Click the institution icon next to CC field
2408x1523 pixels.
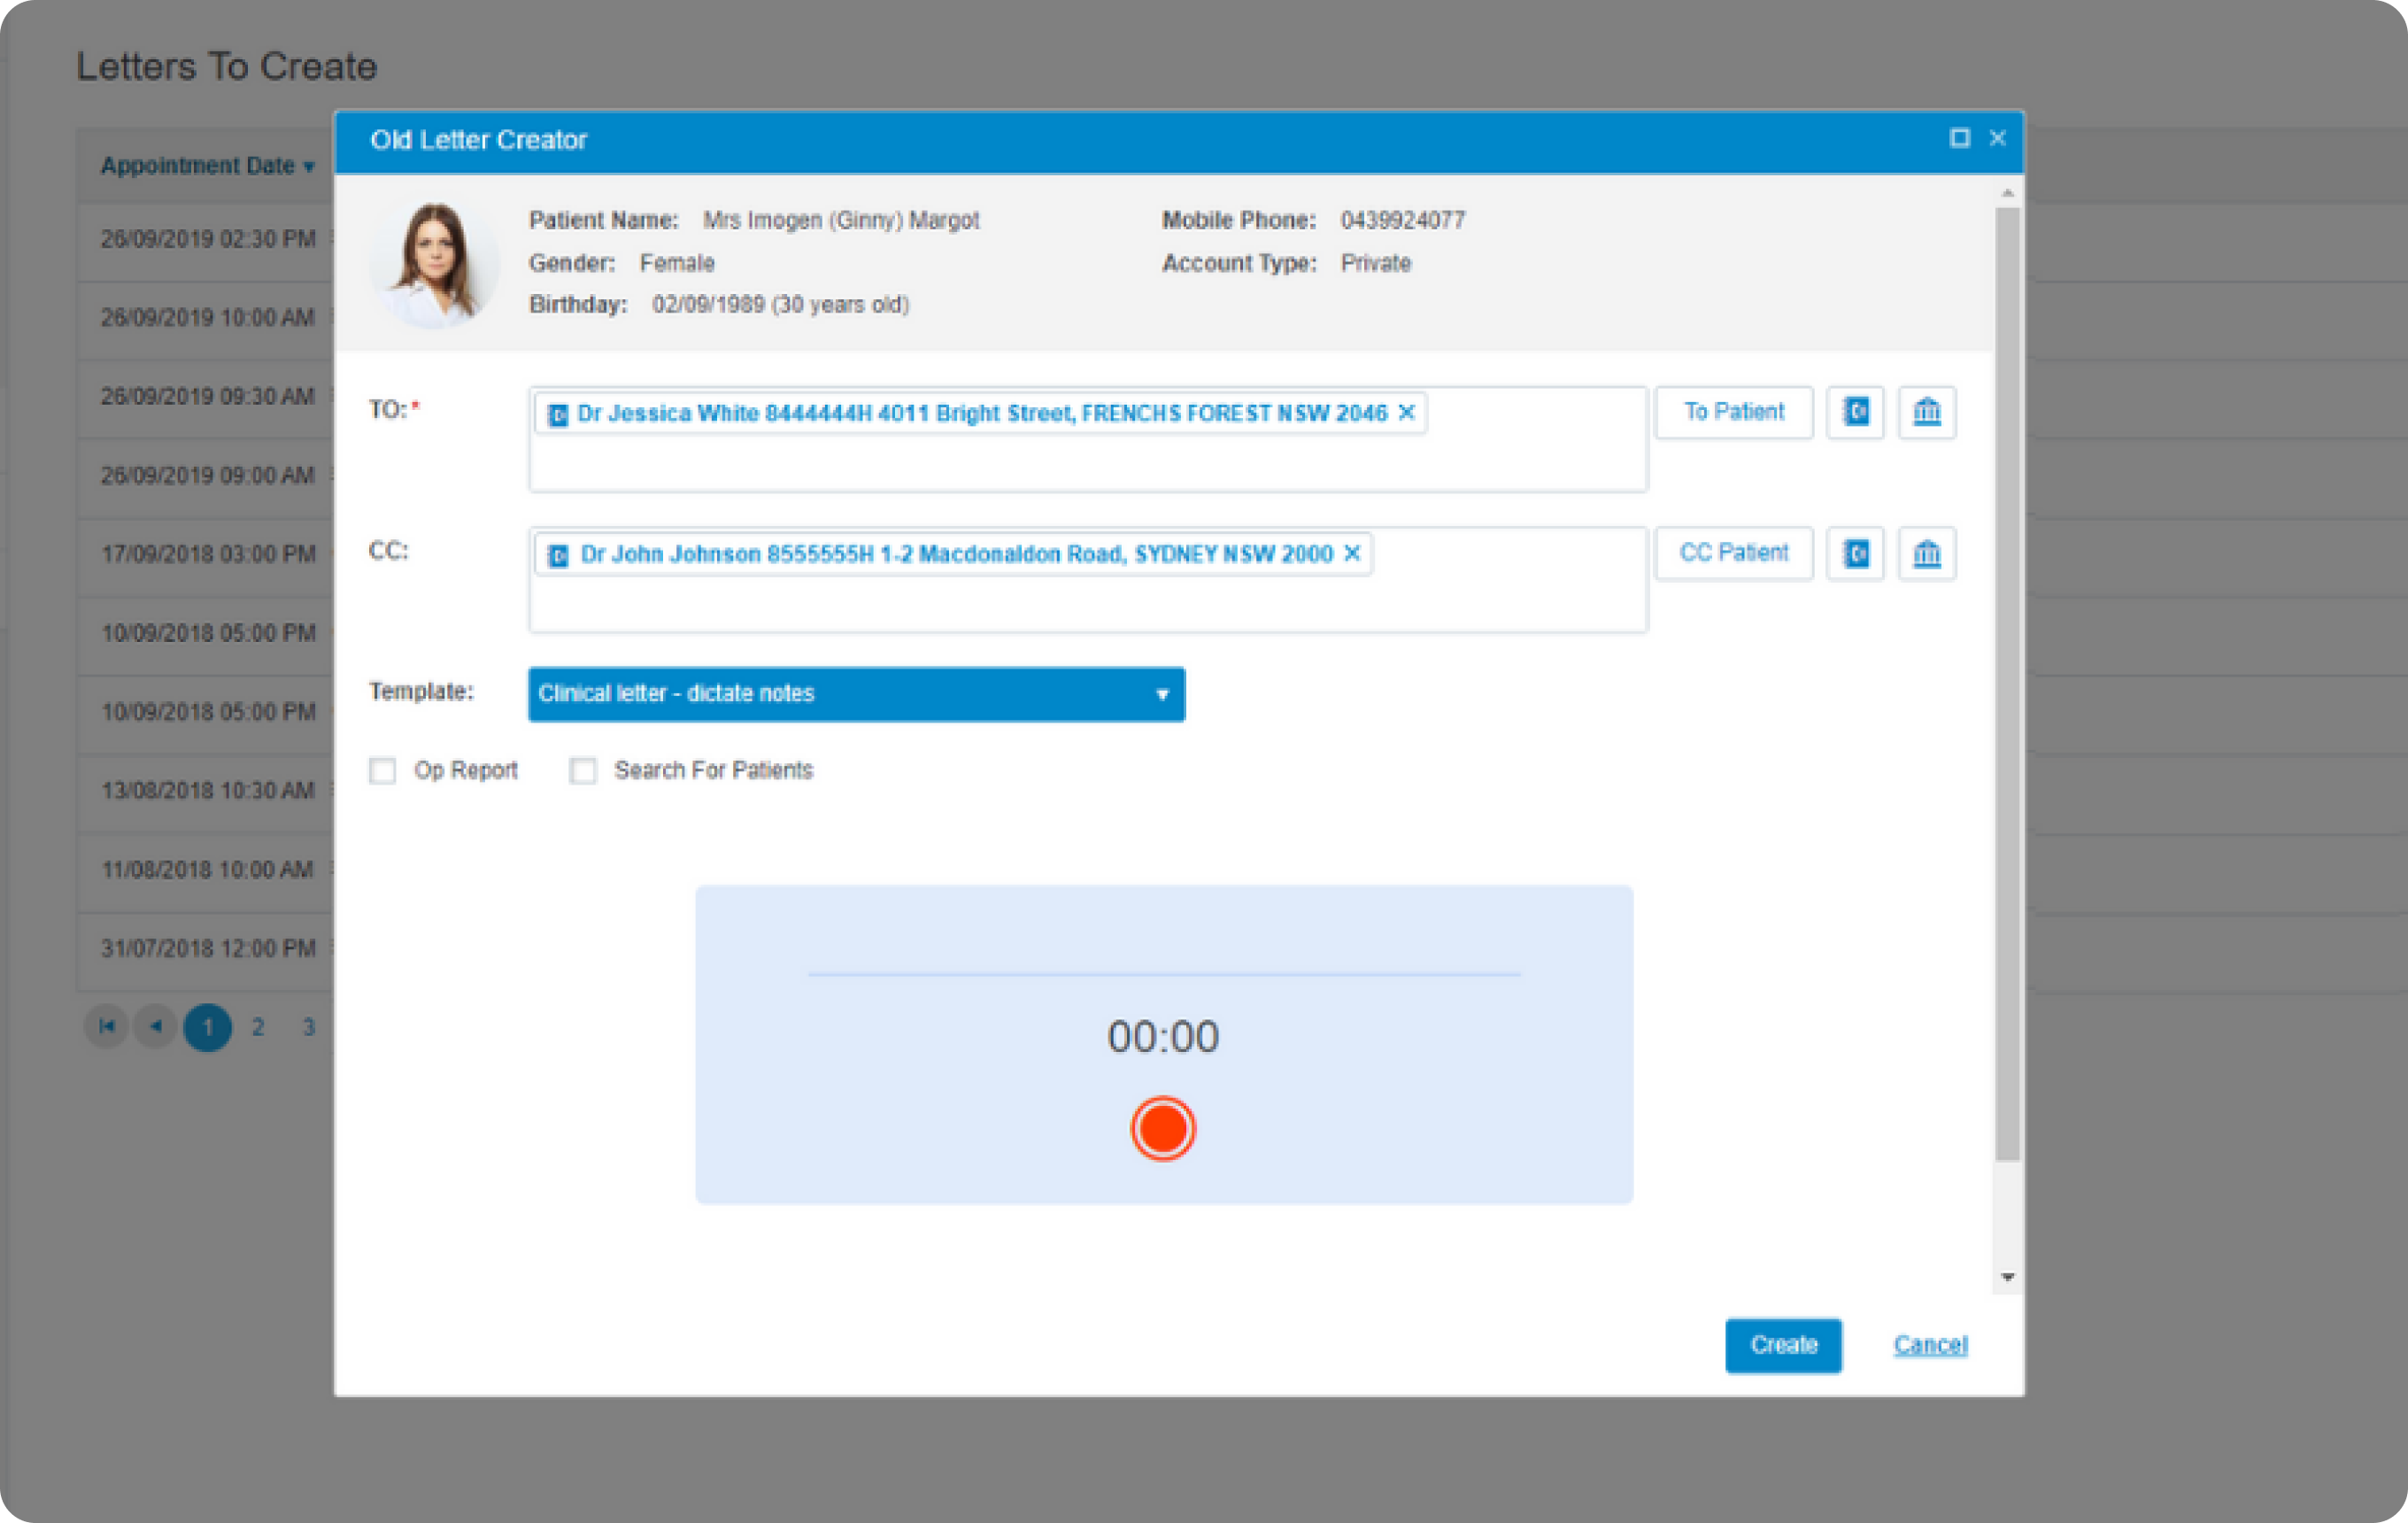tap(1924, 554)
